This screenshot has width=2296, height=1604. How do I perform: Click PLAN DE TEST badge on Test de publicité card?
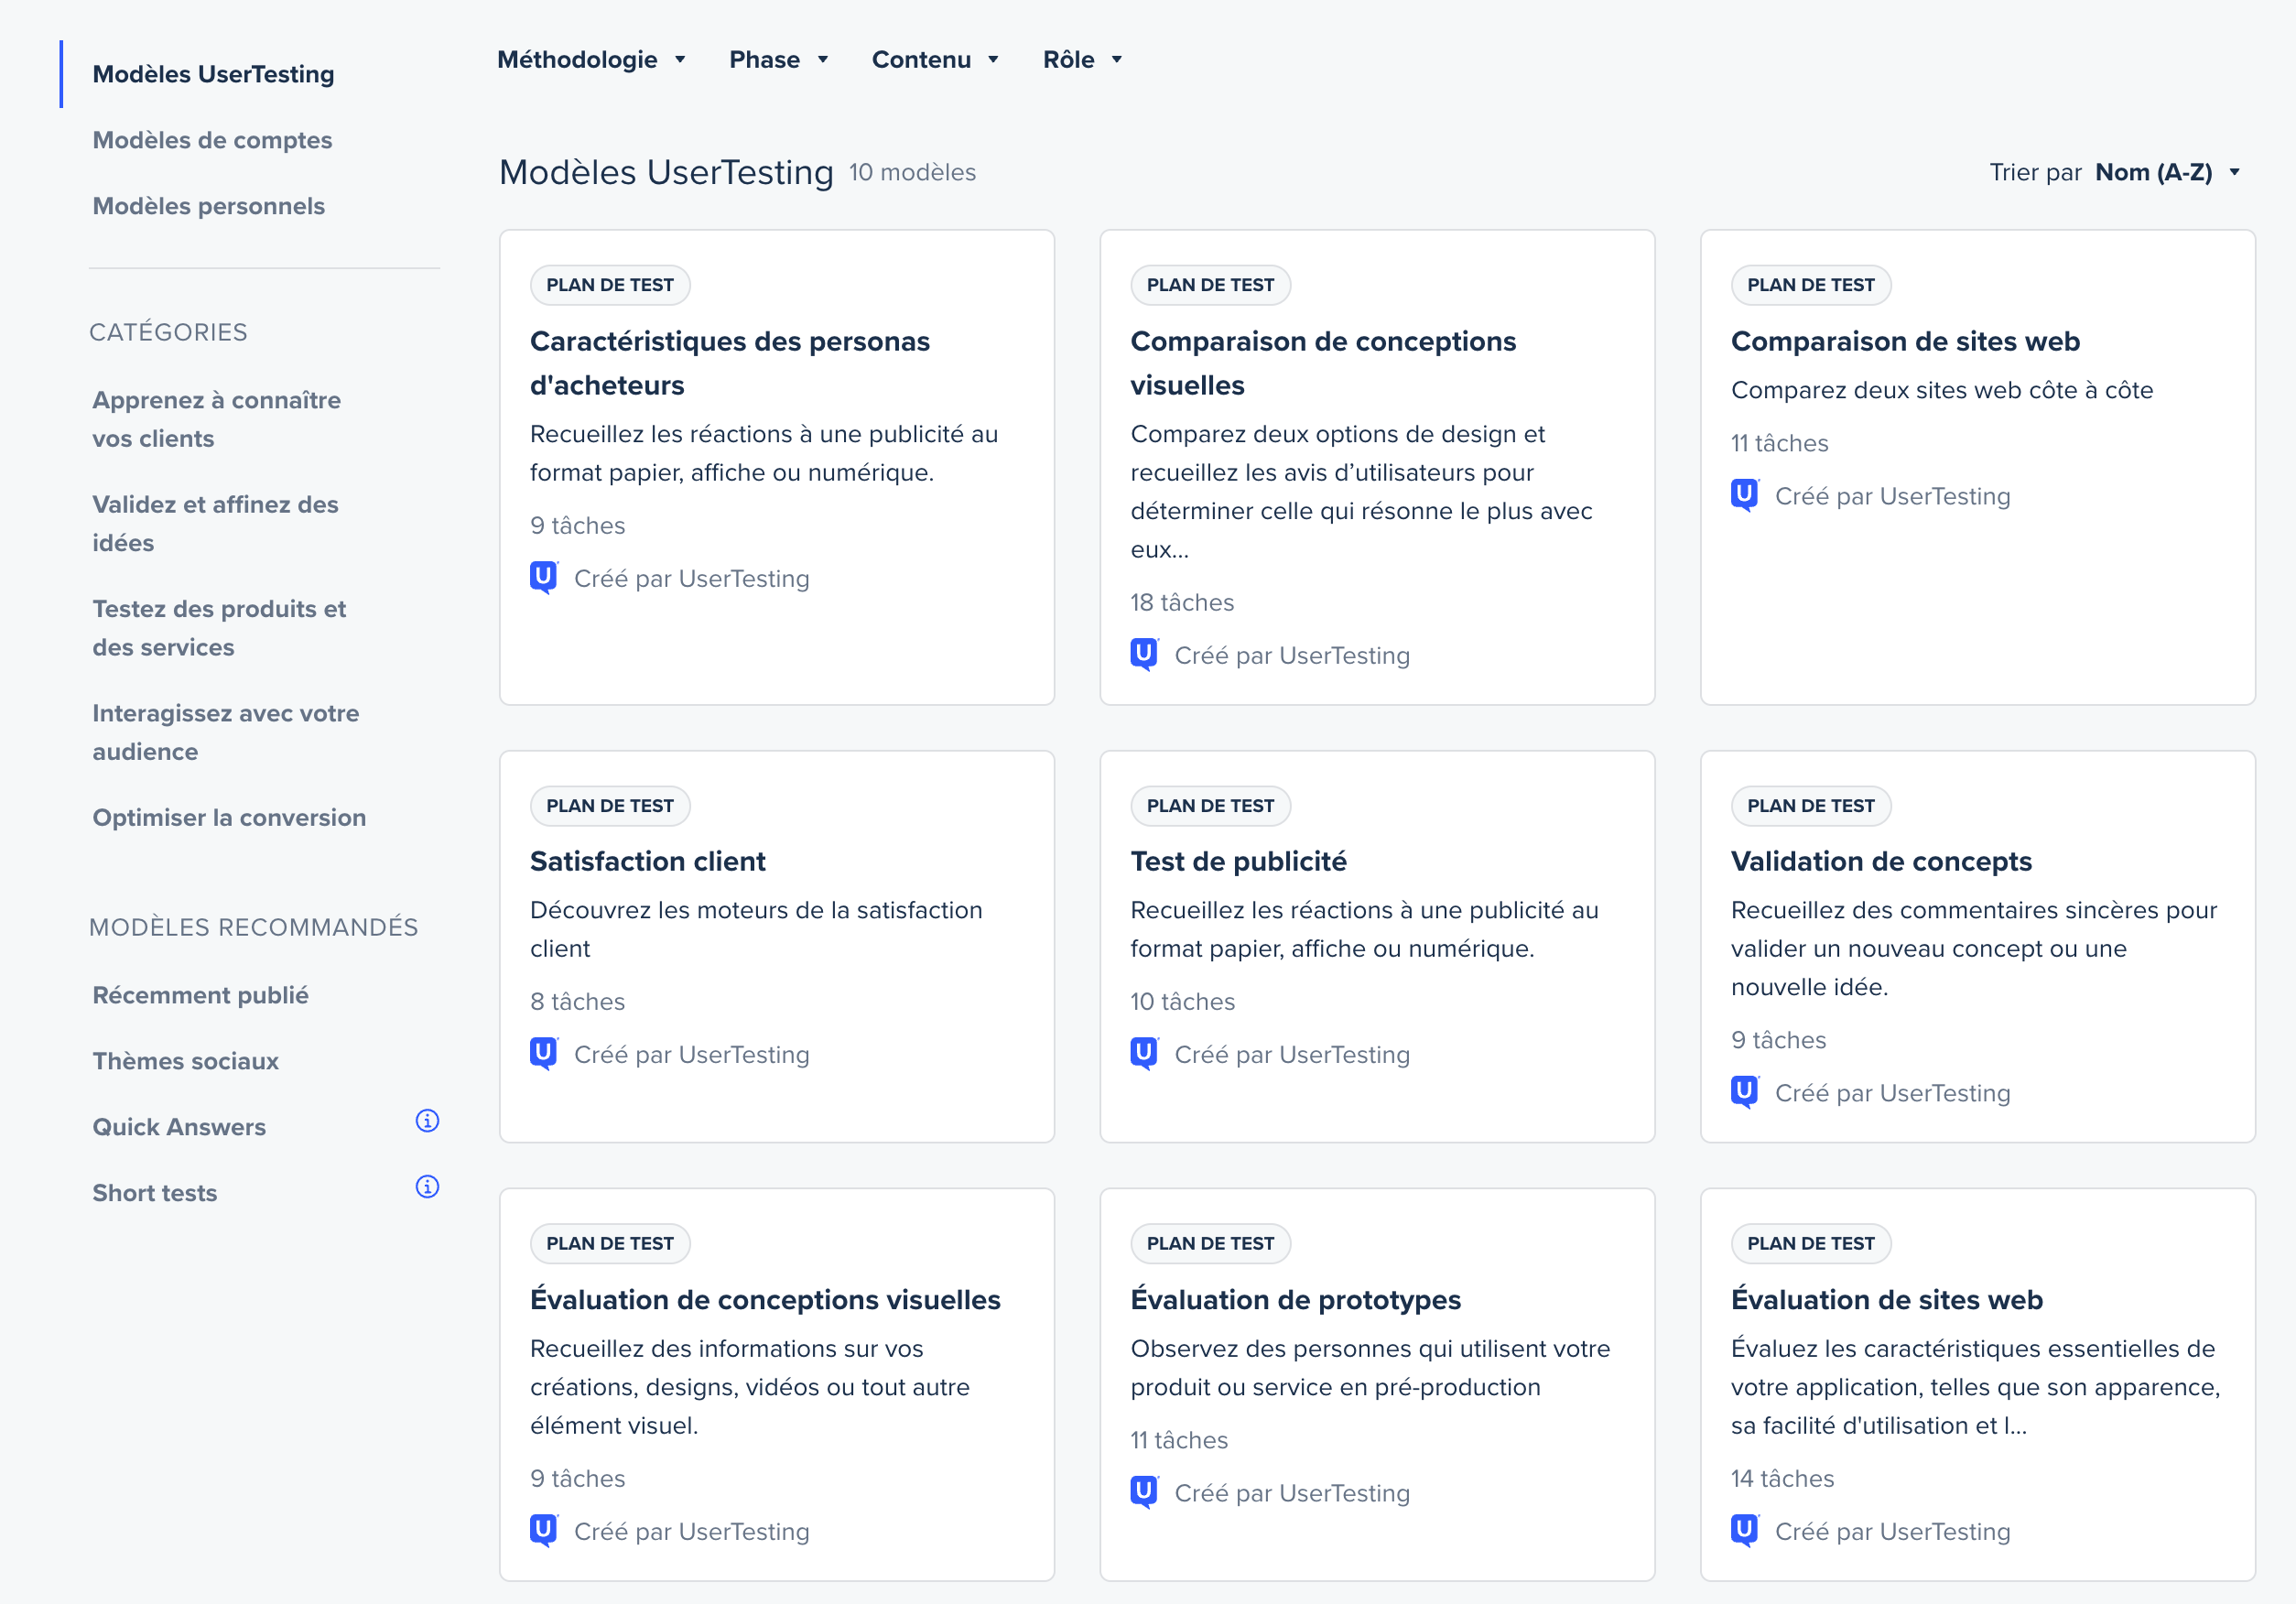click(1210, 806)
